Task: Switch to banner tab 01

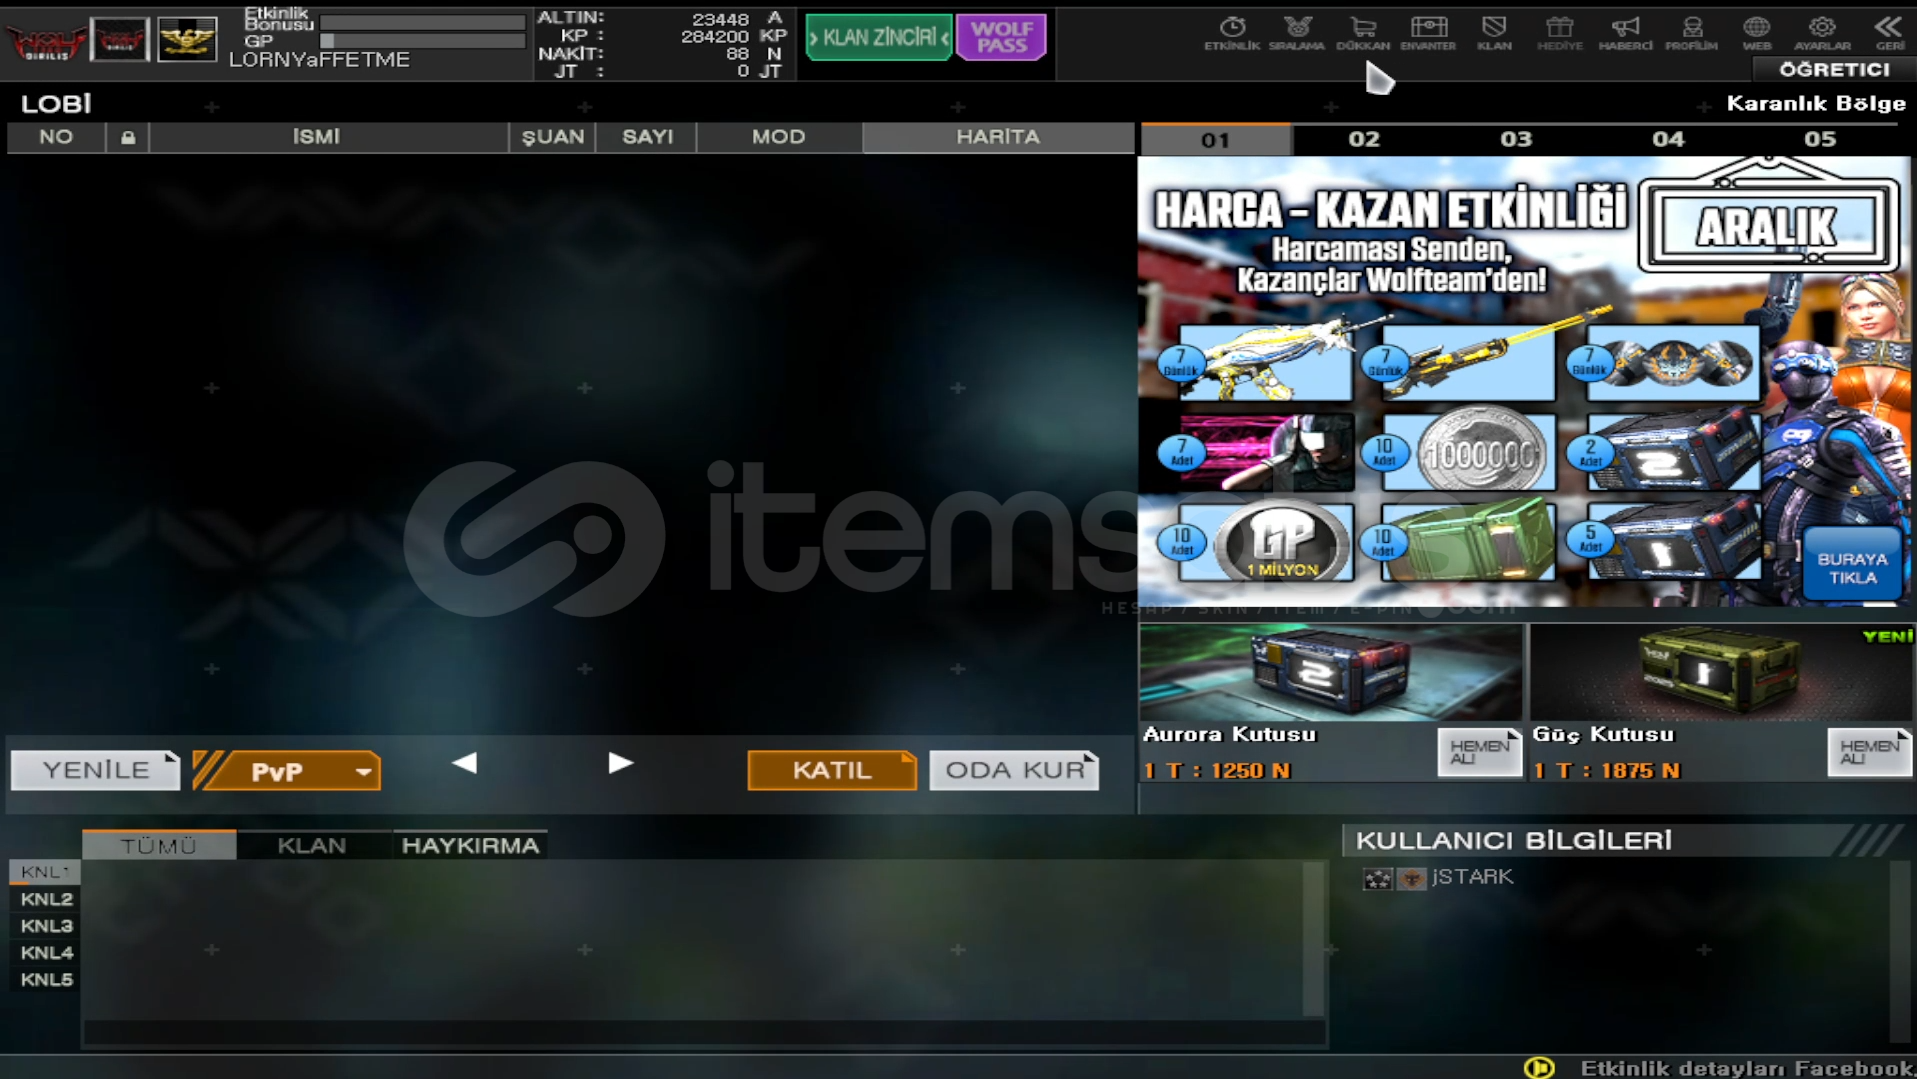Action: [x=1216, y=139]
